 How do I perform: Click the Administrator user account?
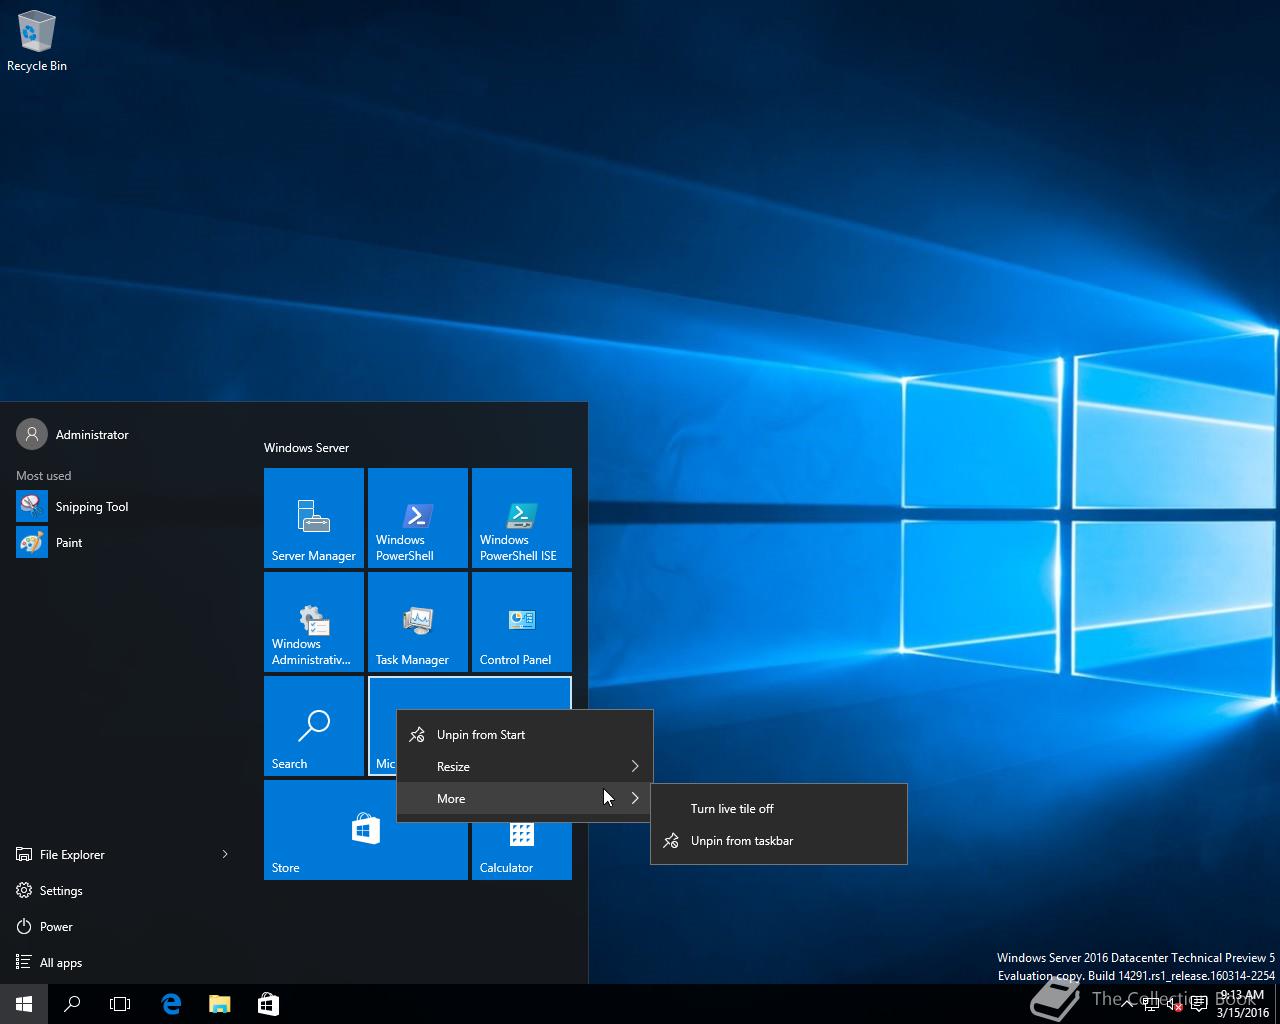(74, 435)
